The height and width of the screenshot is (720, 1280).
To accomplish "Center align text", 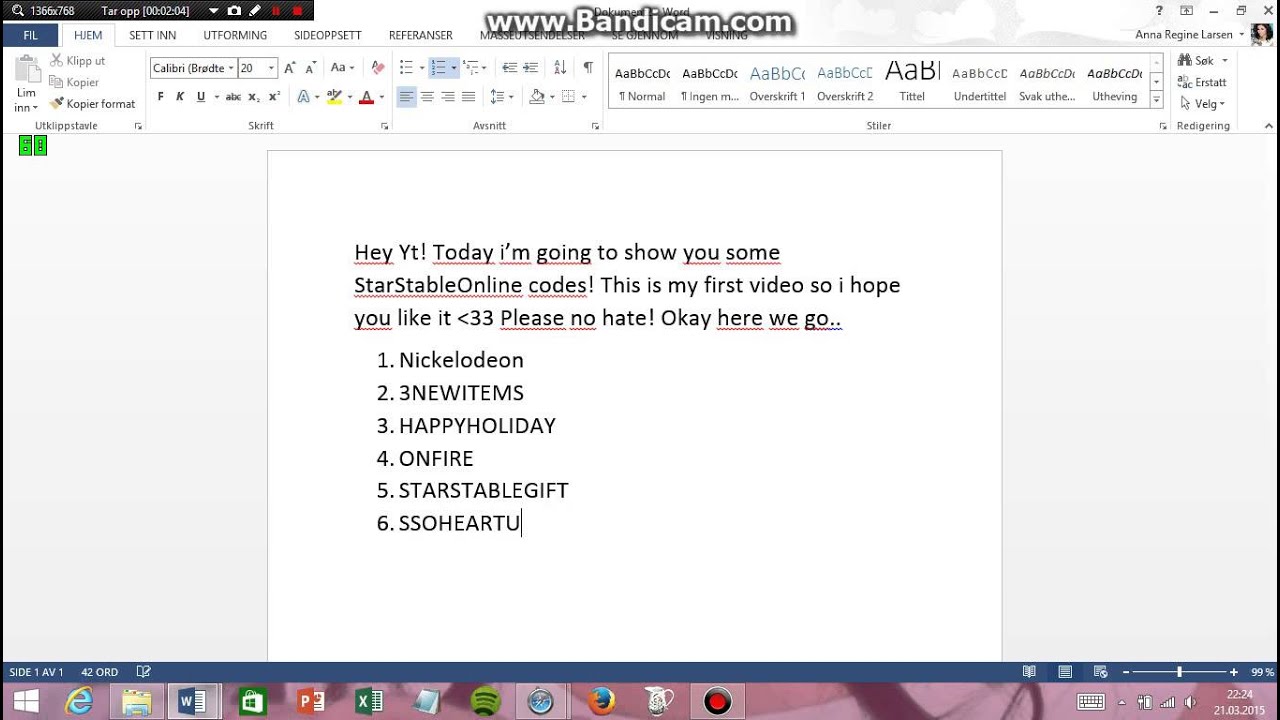I will pyautogui.click(x=427, y=97).
